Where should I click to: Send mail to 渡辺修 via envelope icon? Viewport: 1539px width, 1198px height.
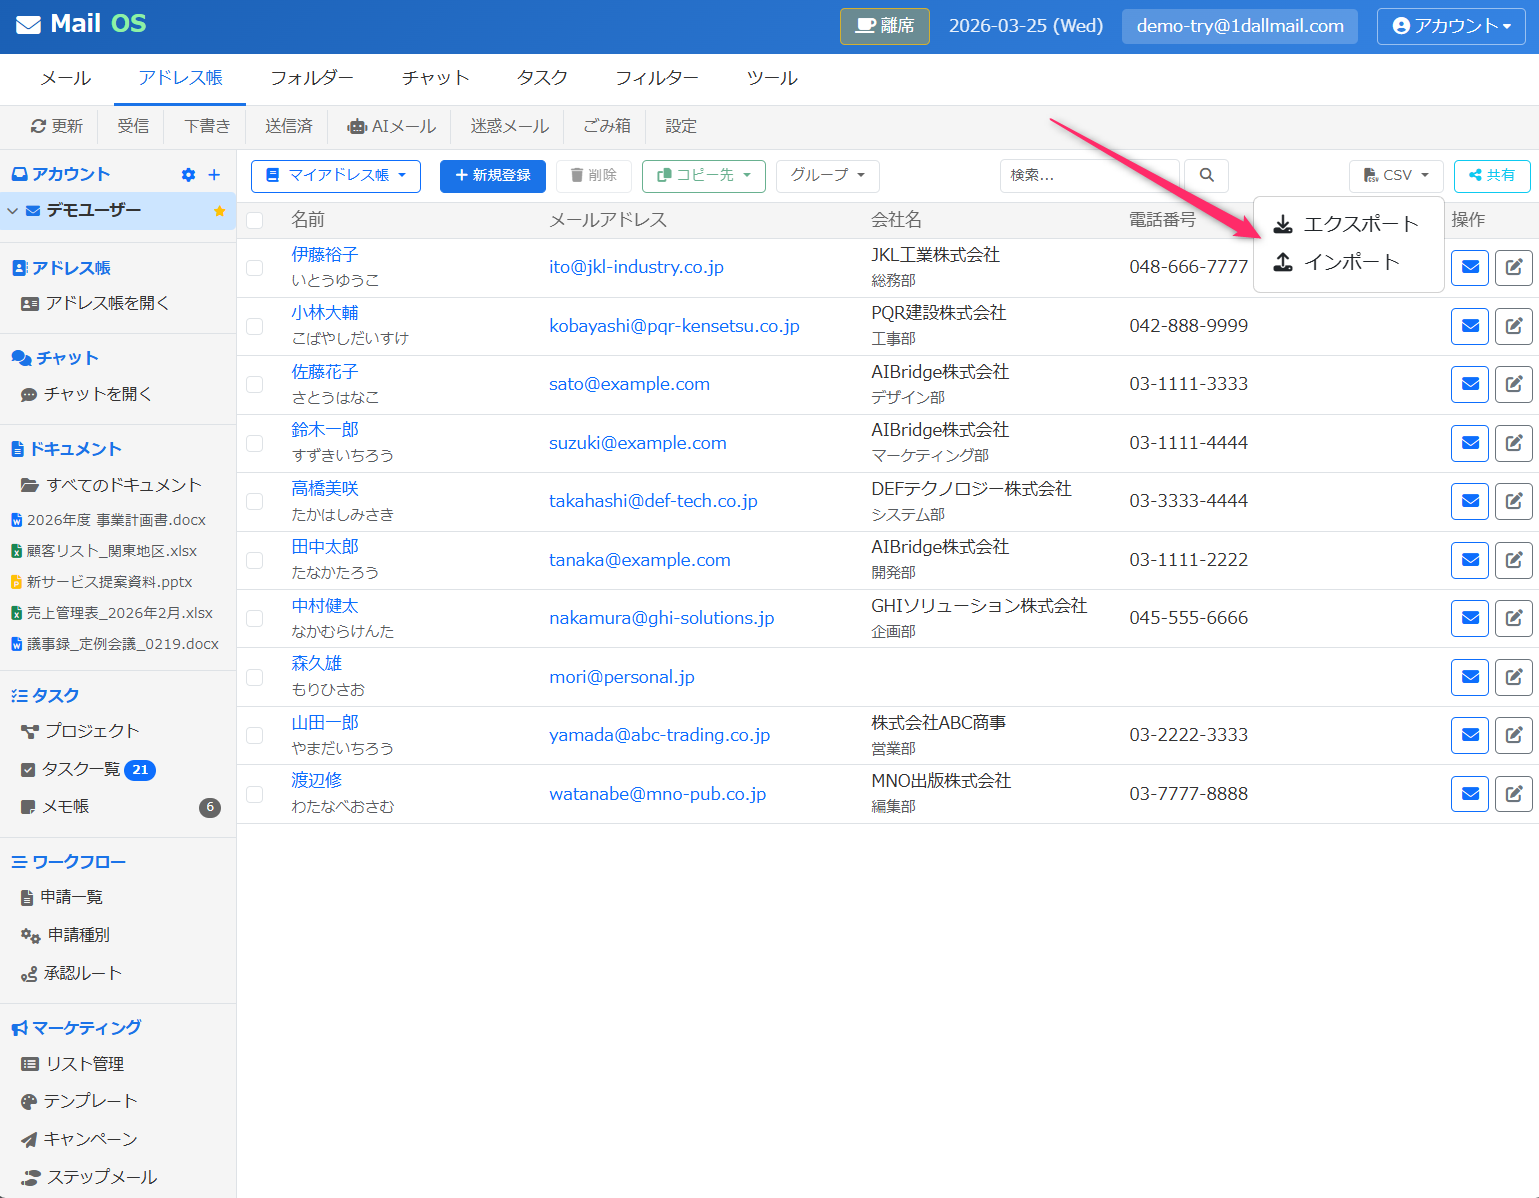1470,794
